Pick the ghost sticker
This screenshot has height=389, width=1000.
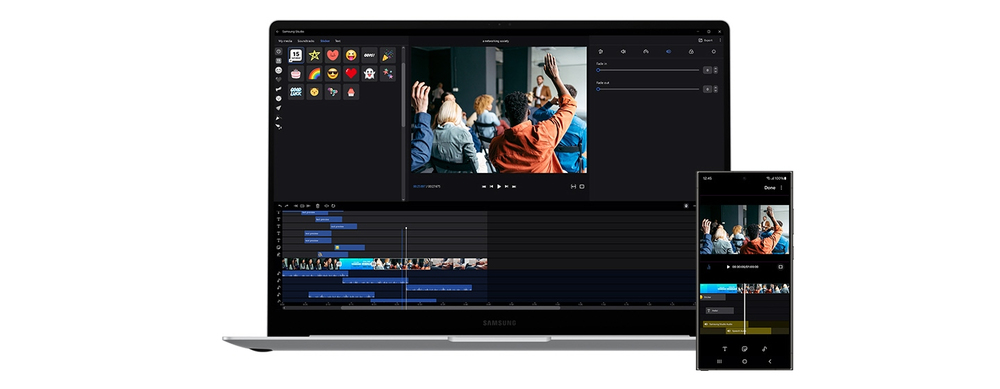tap(369, 73)
